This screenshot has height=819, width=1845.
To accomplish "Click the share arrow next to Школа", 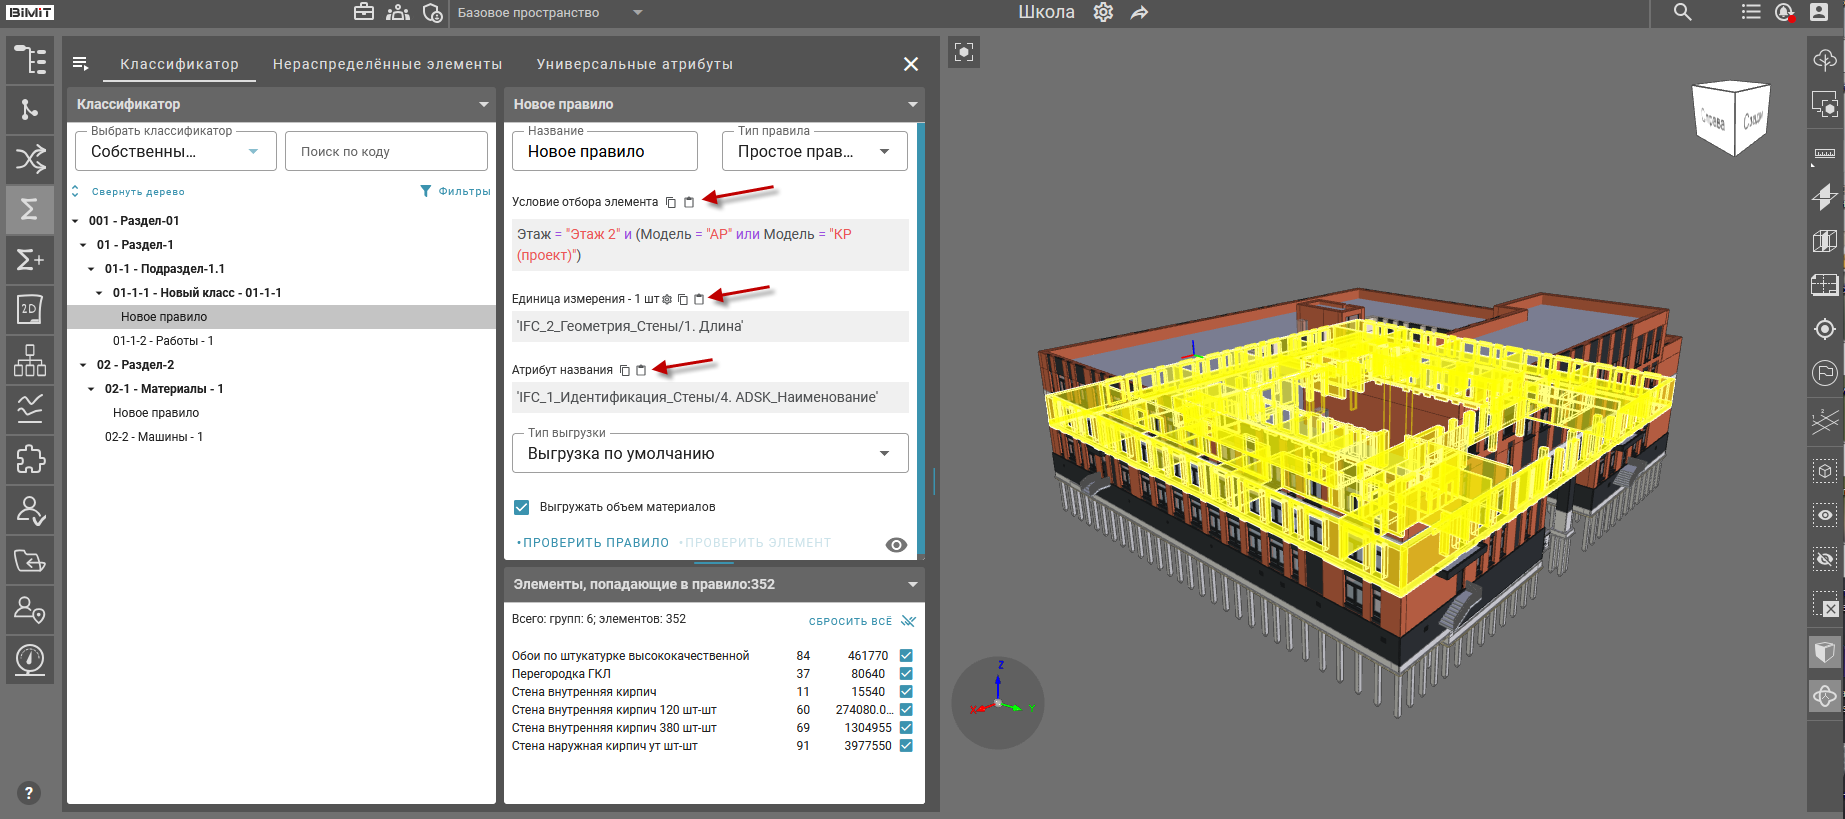I will coord(1139,12).
